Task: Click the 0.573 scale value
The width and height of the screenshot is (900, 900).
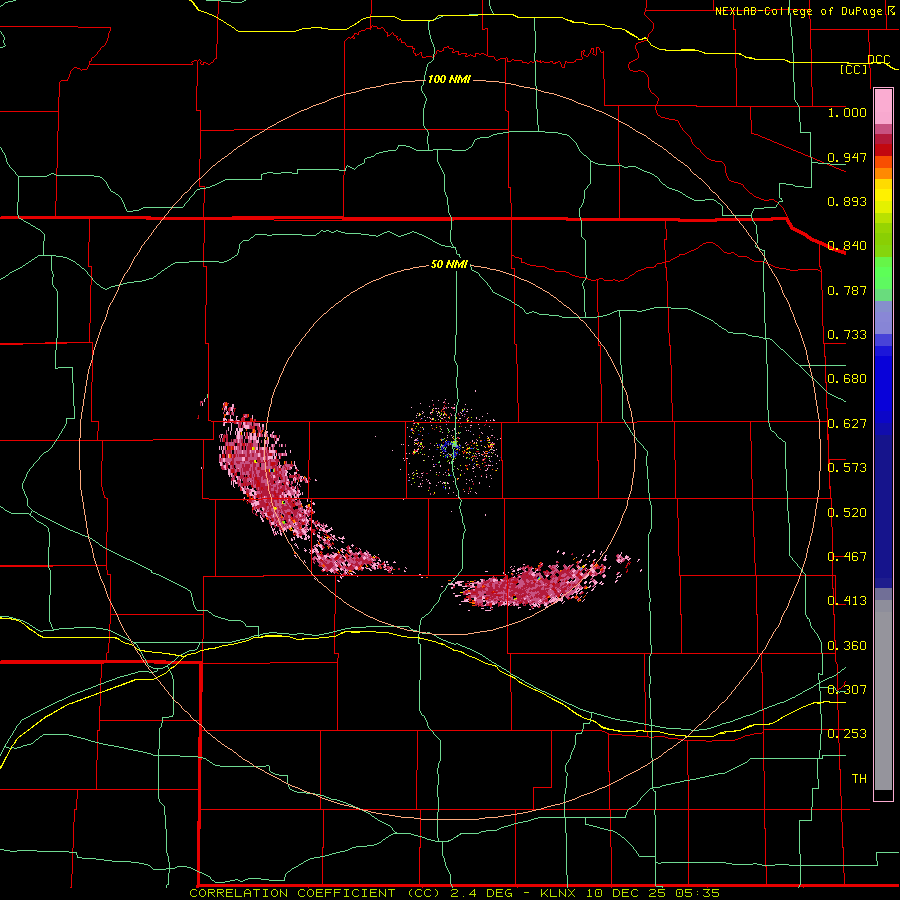Action: [847, 468]
